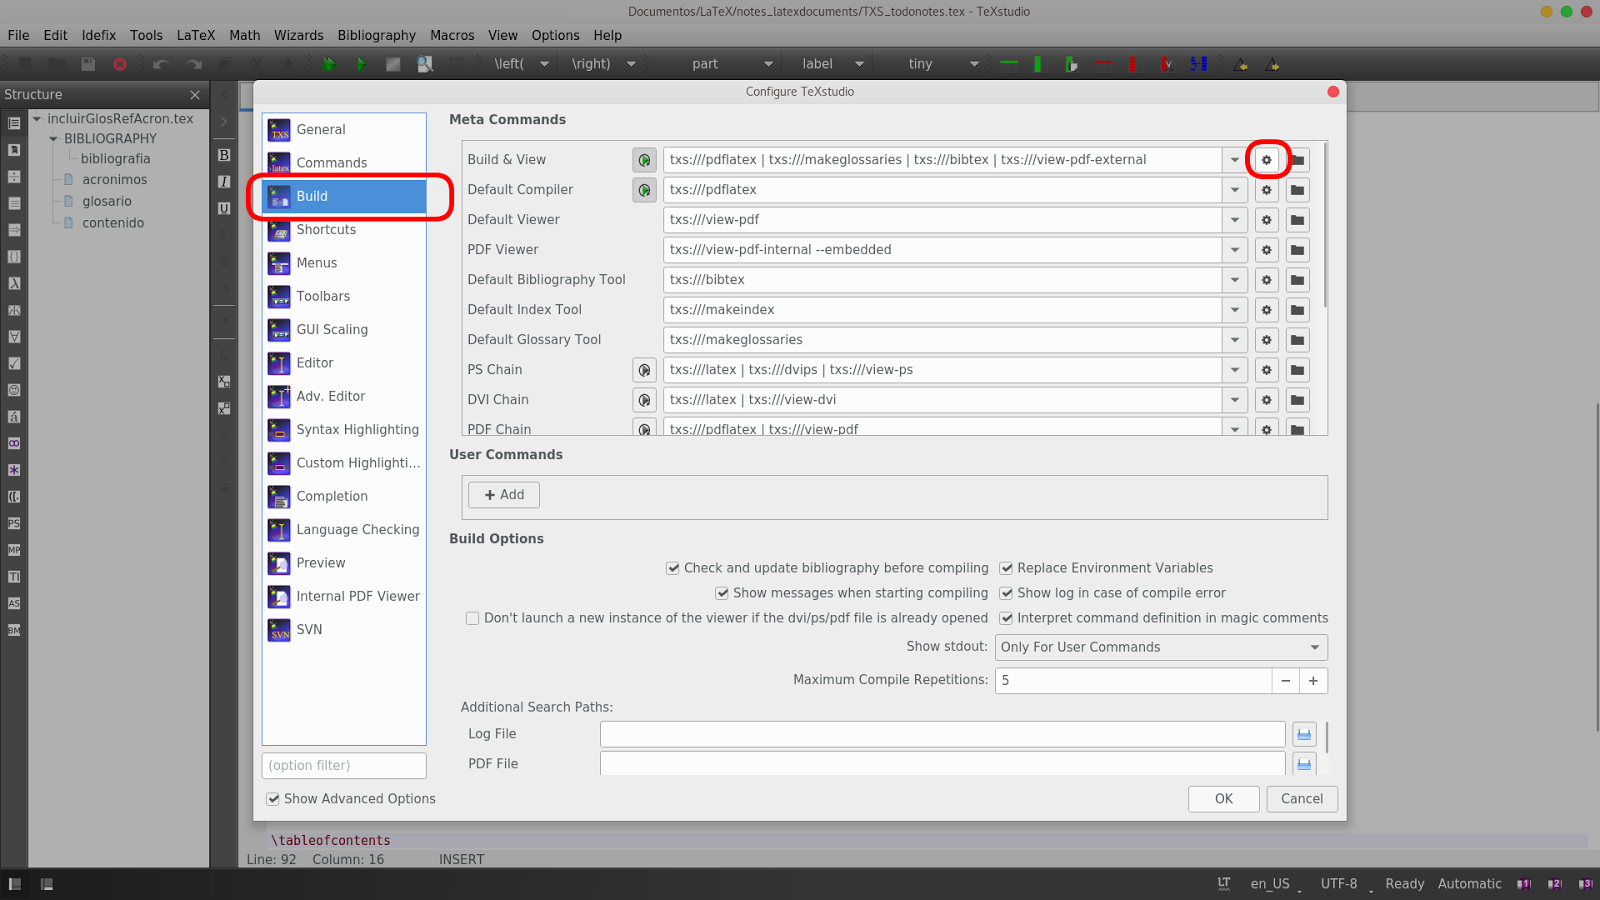Viewport: 1600px width, 900px height.
Task: Click the gear icon for Default Glossary Tool
Action: [x=1266, y=340]
